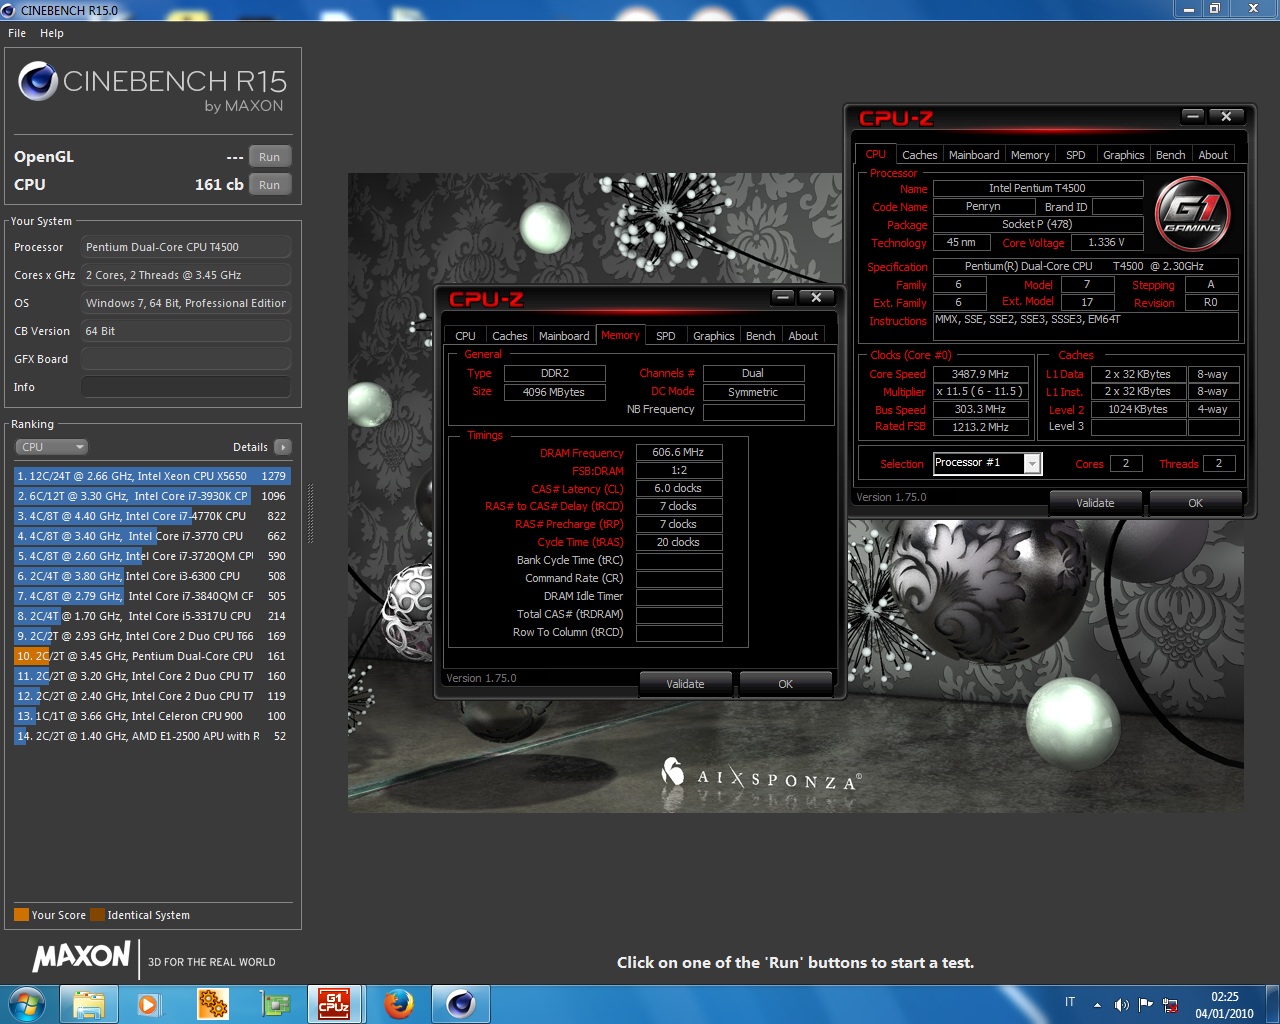Minimize the CPU-Z Memory window
The height and width of the screenshot is (1024, 1280).
(783, 297)
